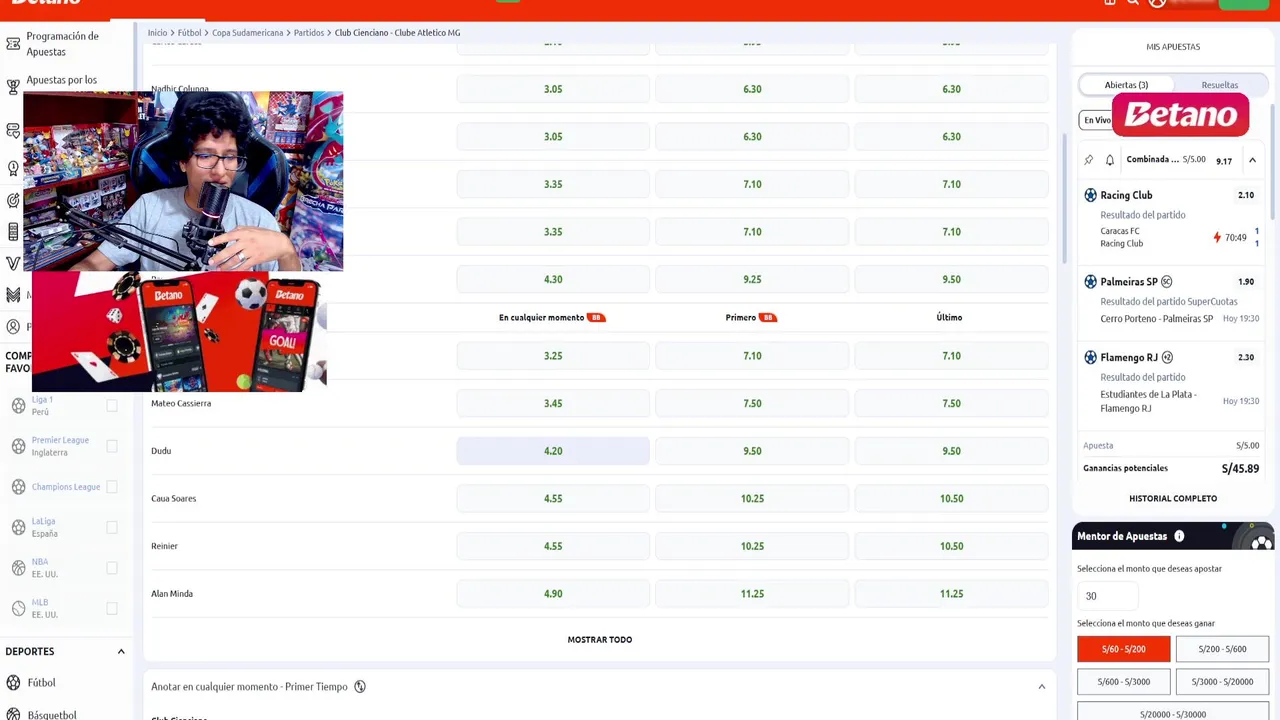Pin the Combinada bet with the pin icon
This screenshot has width=1280, height=720.
(x=1089, y=160)
